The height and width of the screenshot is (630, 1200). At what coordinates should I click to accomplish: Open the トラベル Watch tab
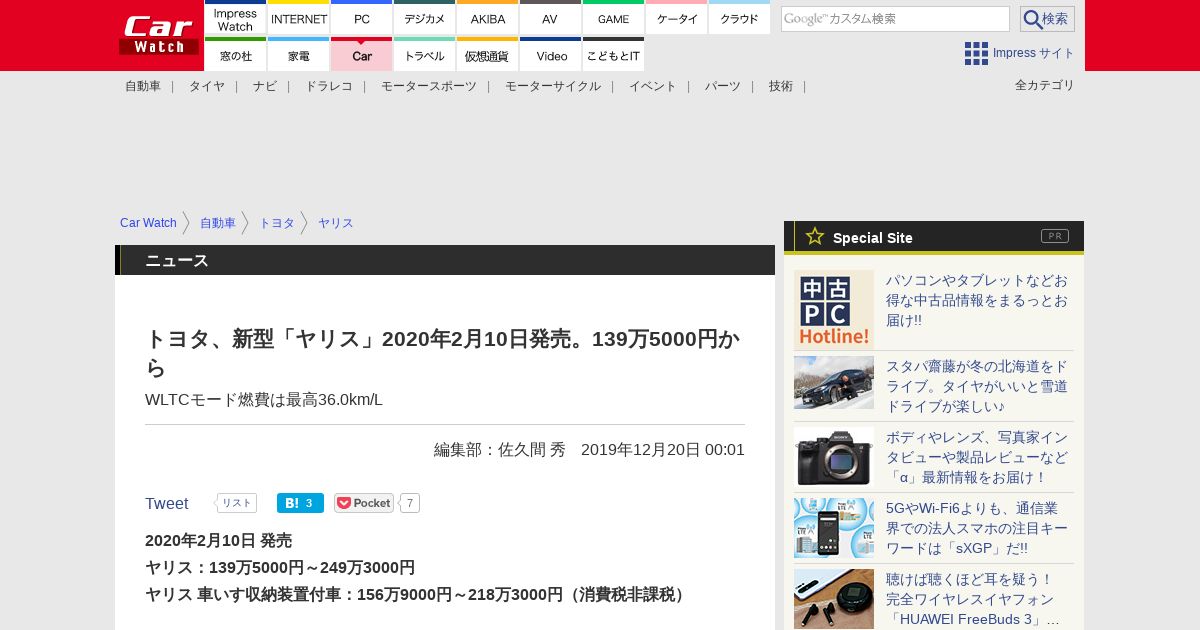[424, 54]
